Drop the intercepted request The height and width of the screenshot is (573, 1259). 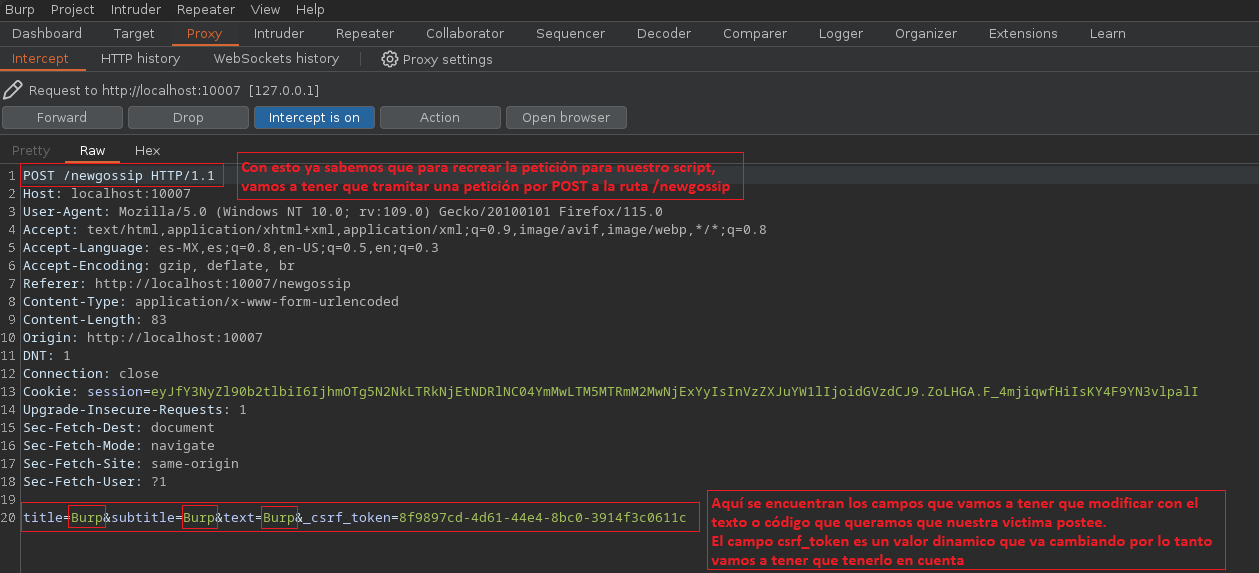pyautogui.click(x=188, y=117)
